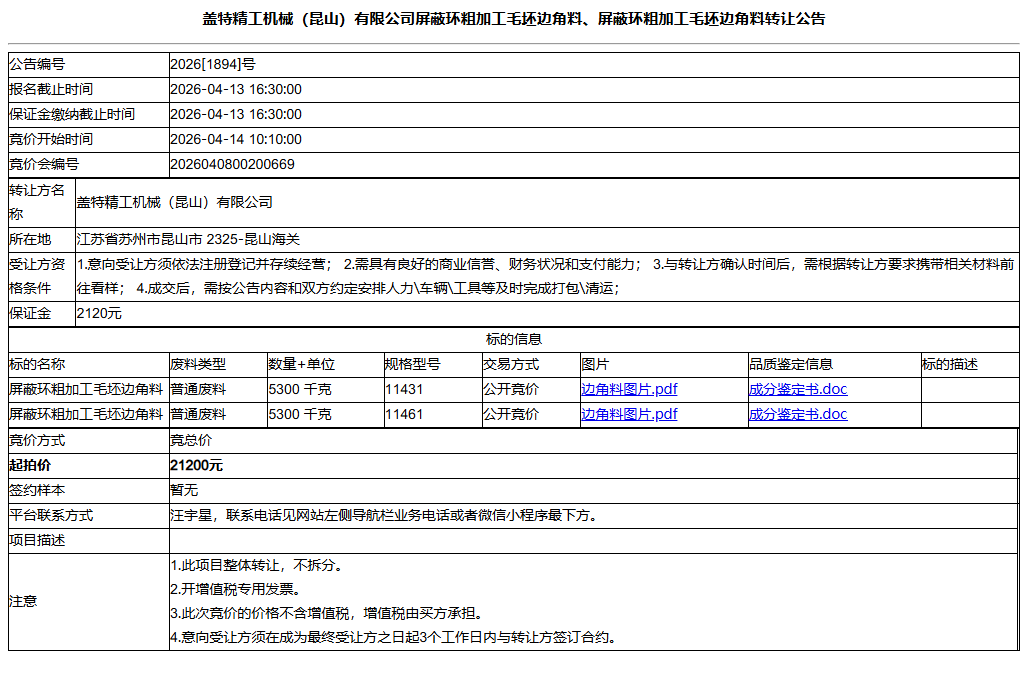The width and height of the screenshot is (1028, 693).
Task: Open the second 成分鉴定书.doc link
Action: 790,413
